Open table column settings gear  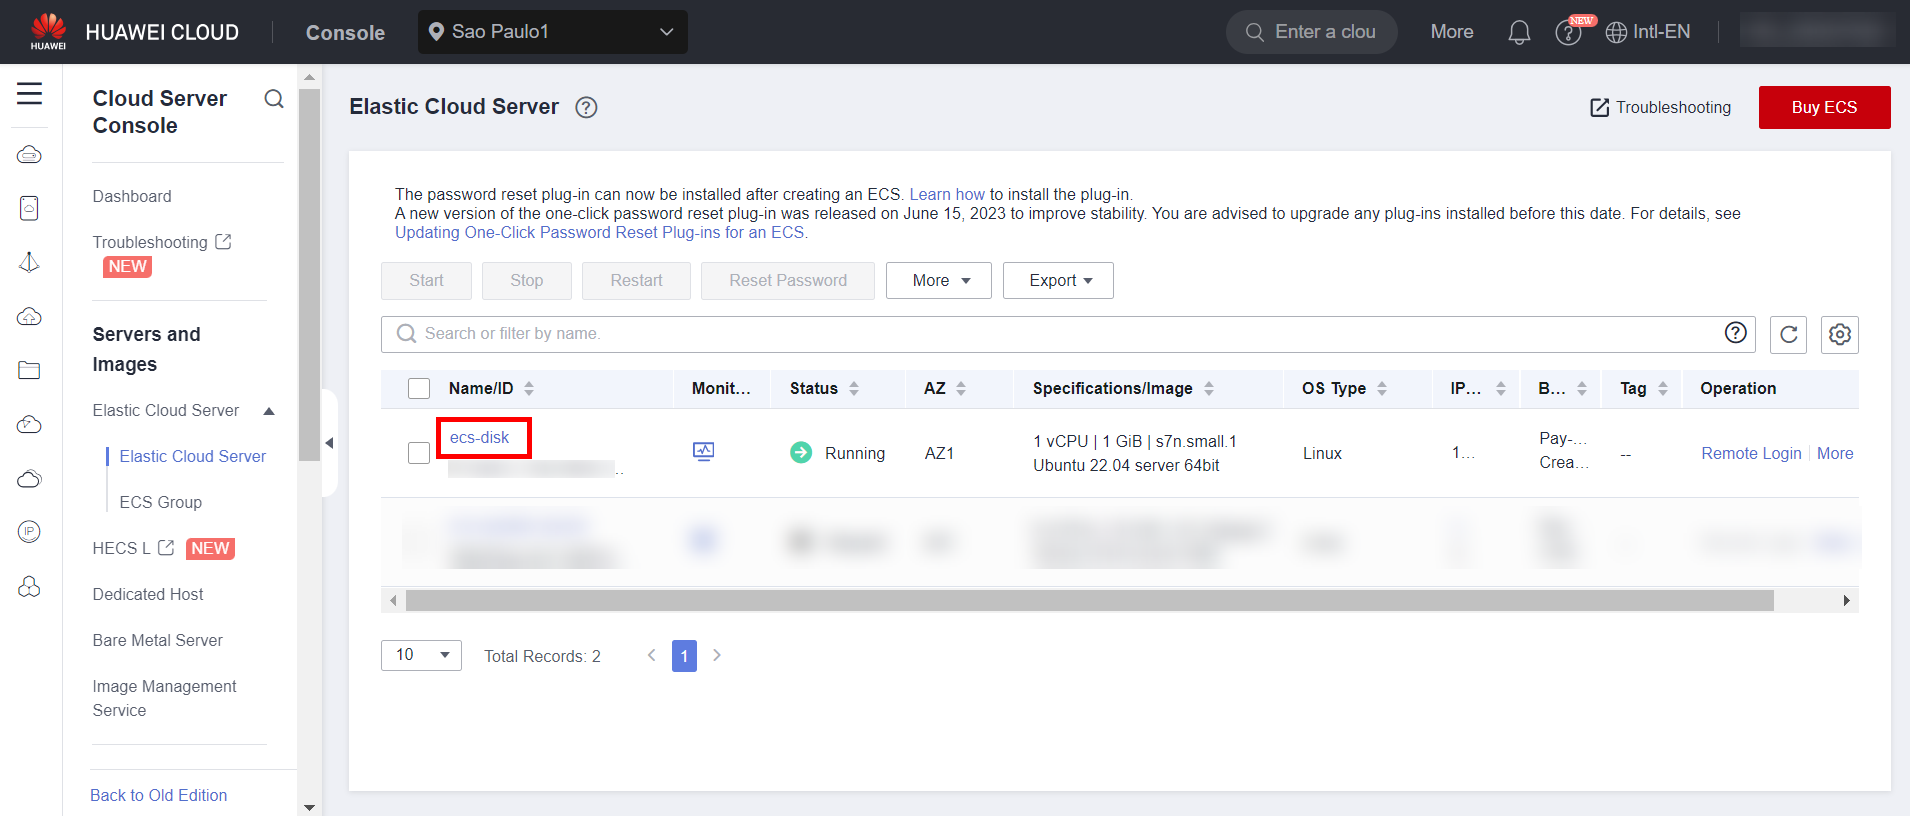[x=1839, y=335]
